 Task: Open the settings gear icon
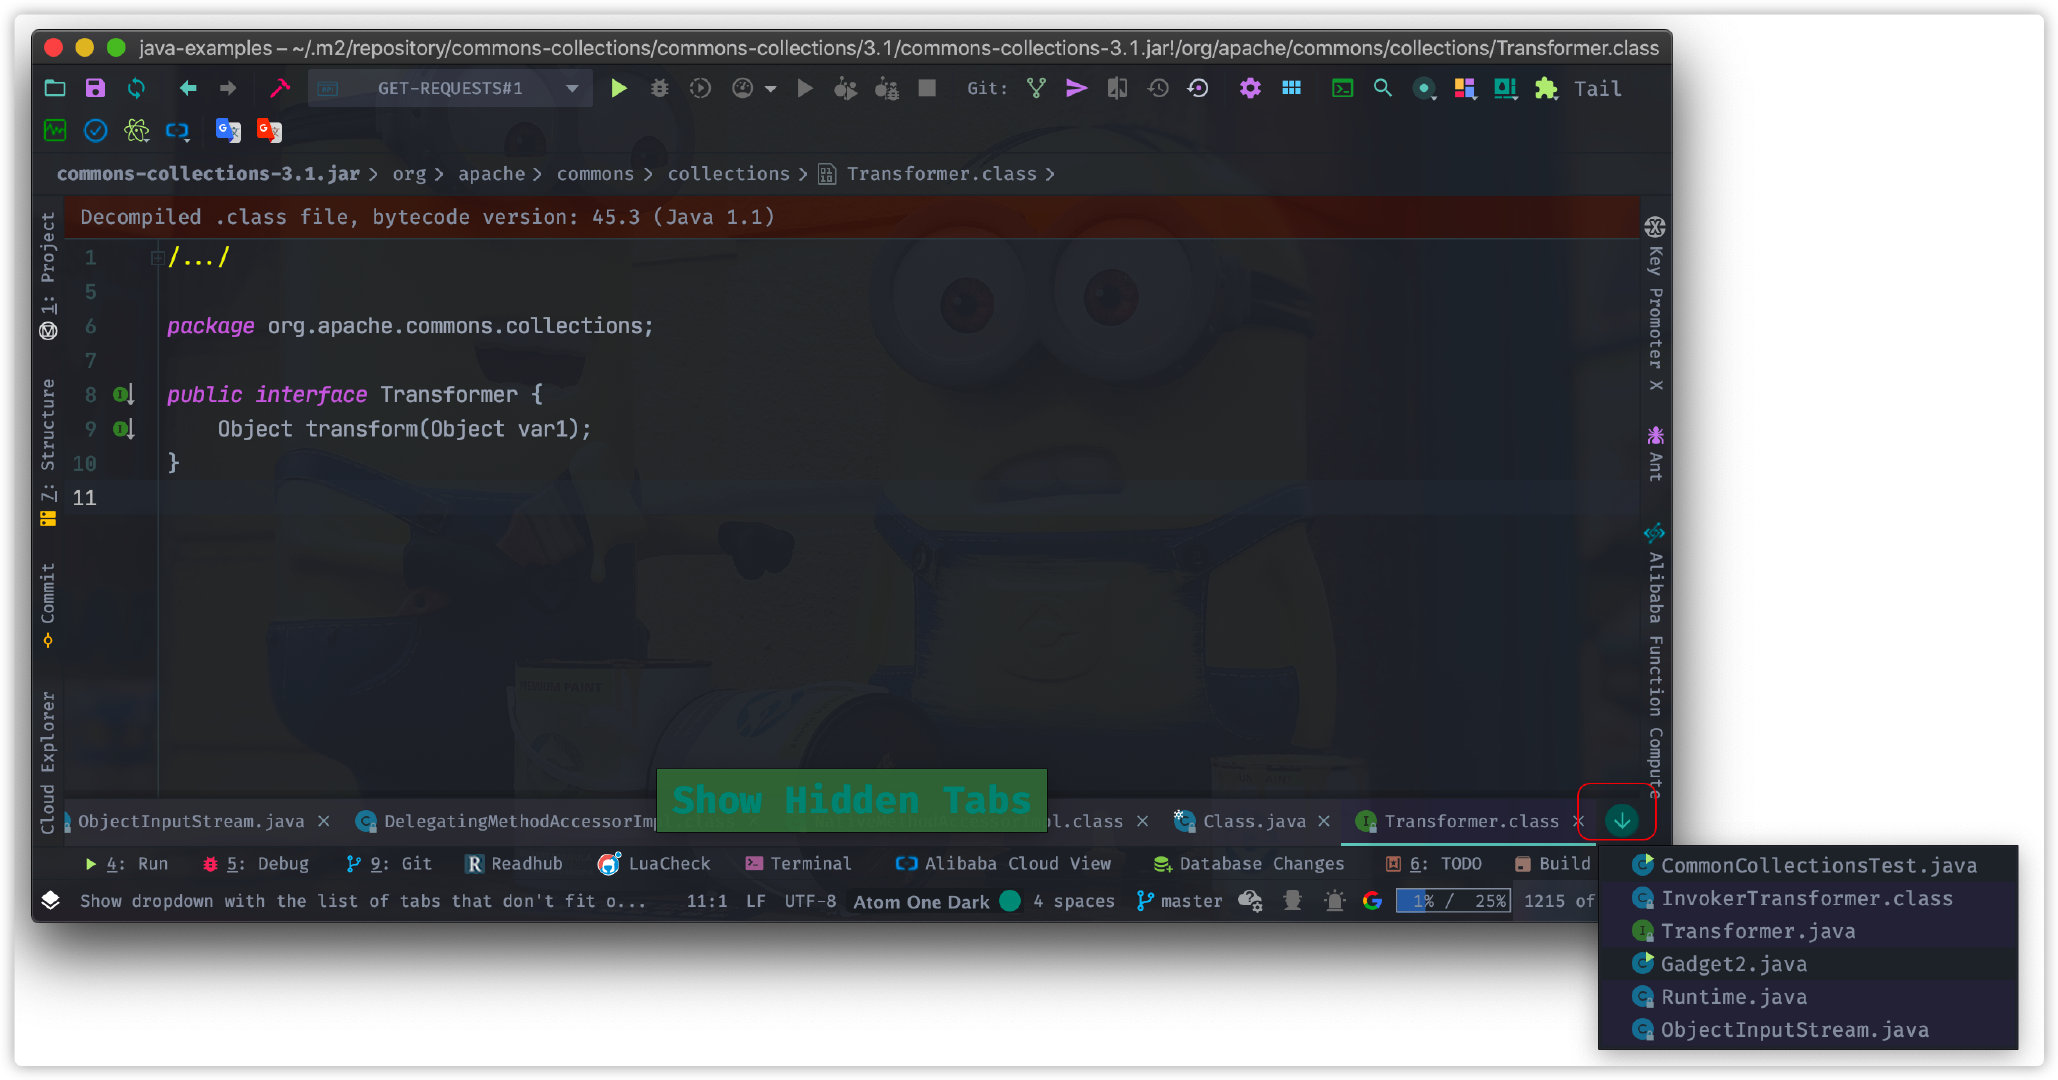[1250, 89]
